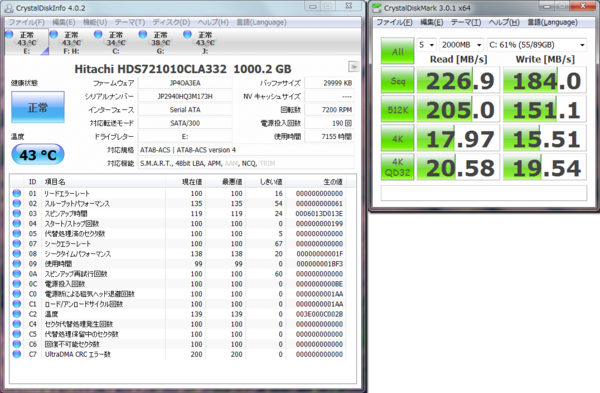Viewport: 600px width, 393px height.
Task: Click the CrystalDiskMark title bar app icon
Action: [x=377, y=8]
